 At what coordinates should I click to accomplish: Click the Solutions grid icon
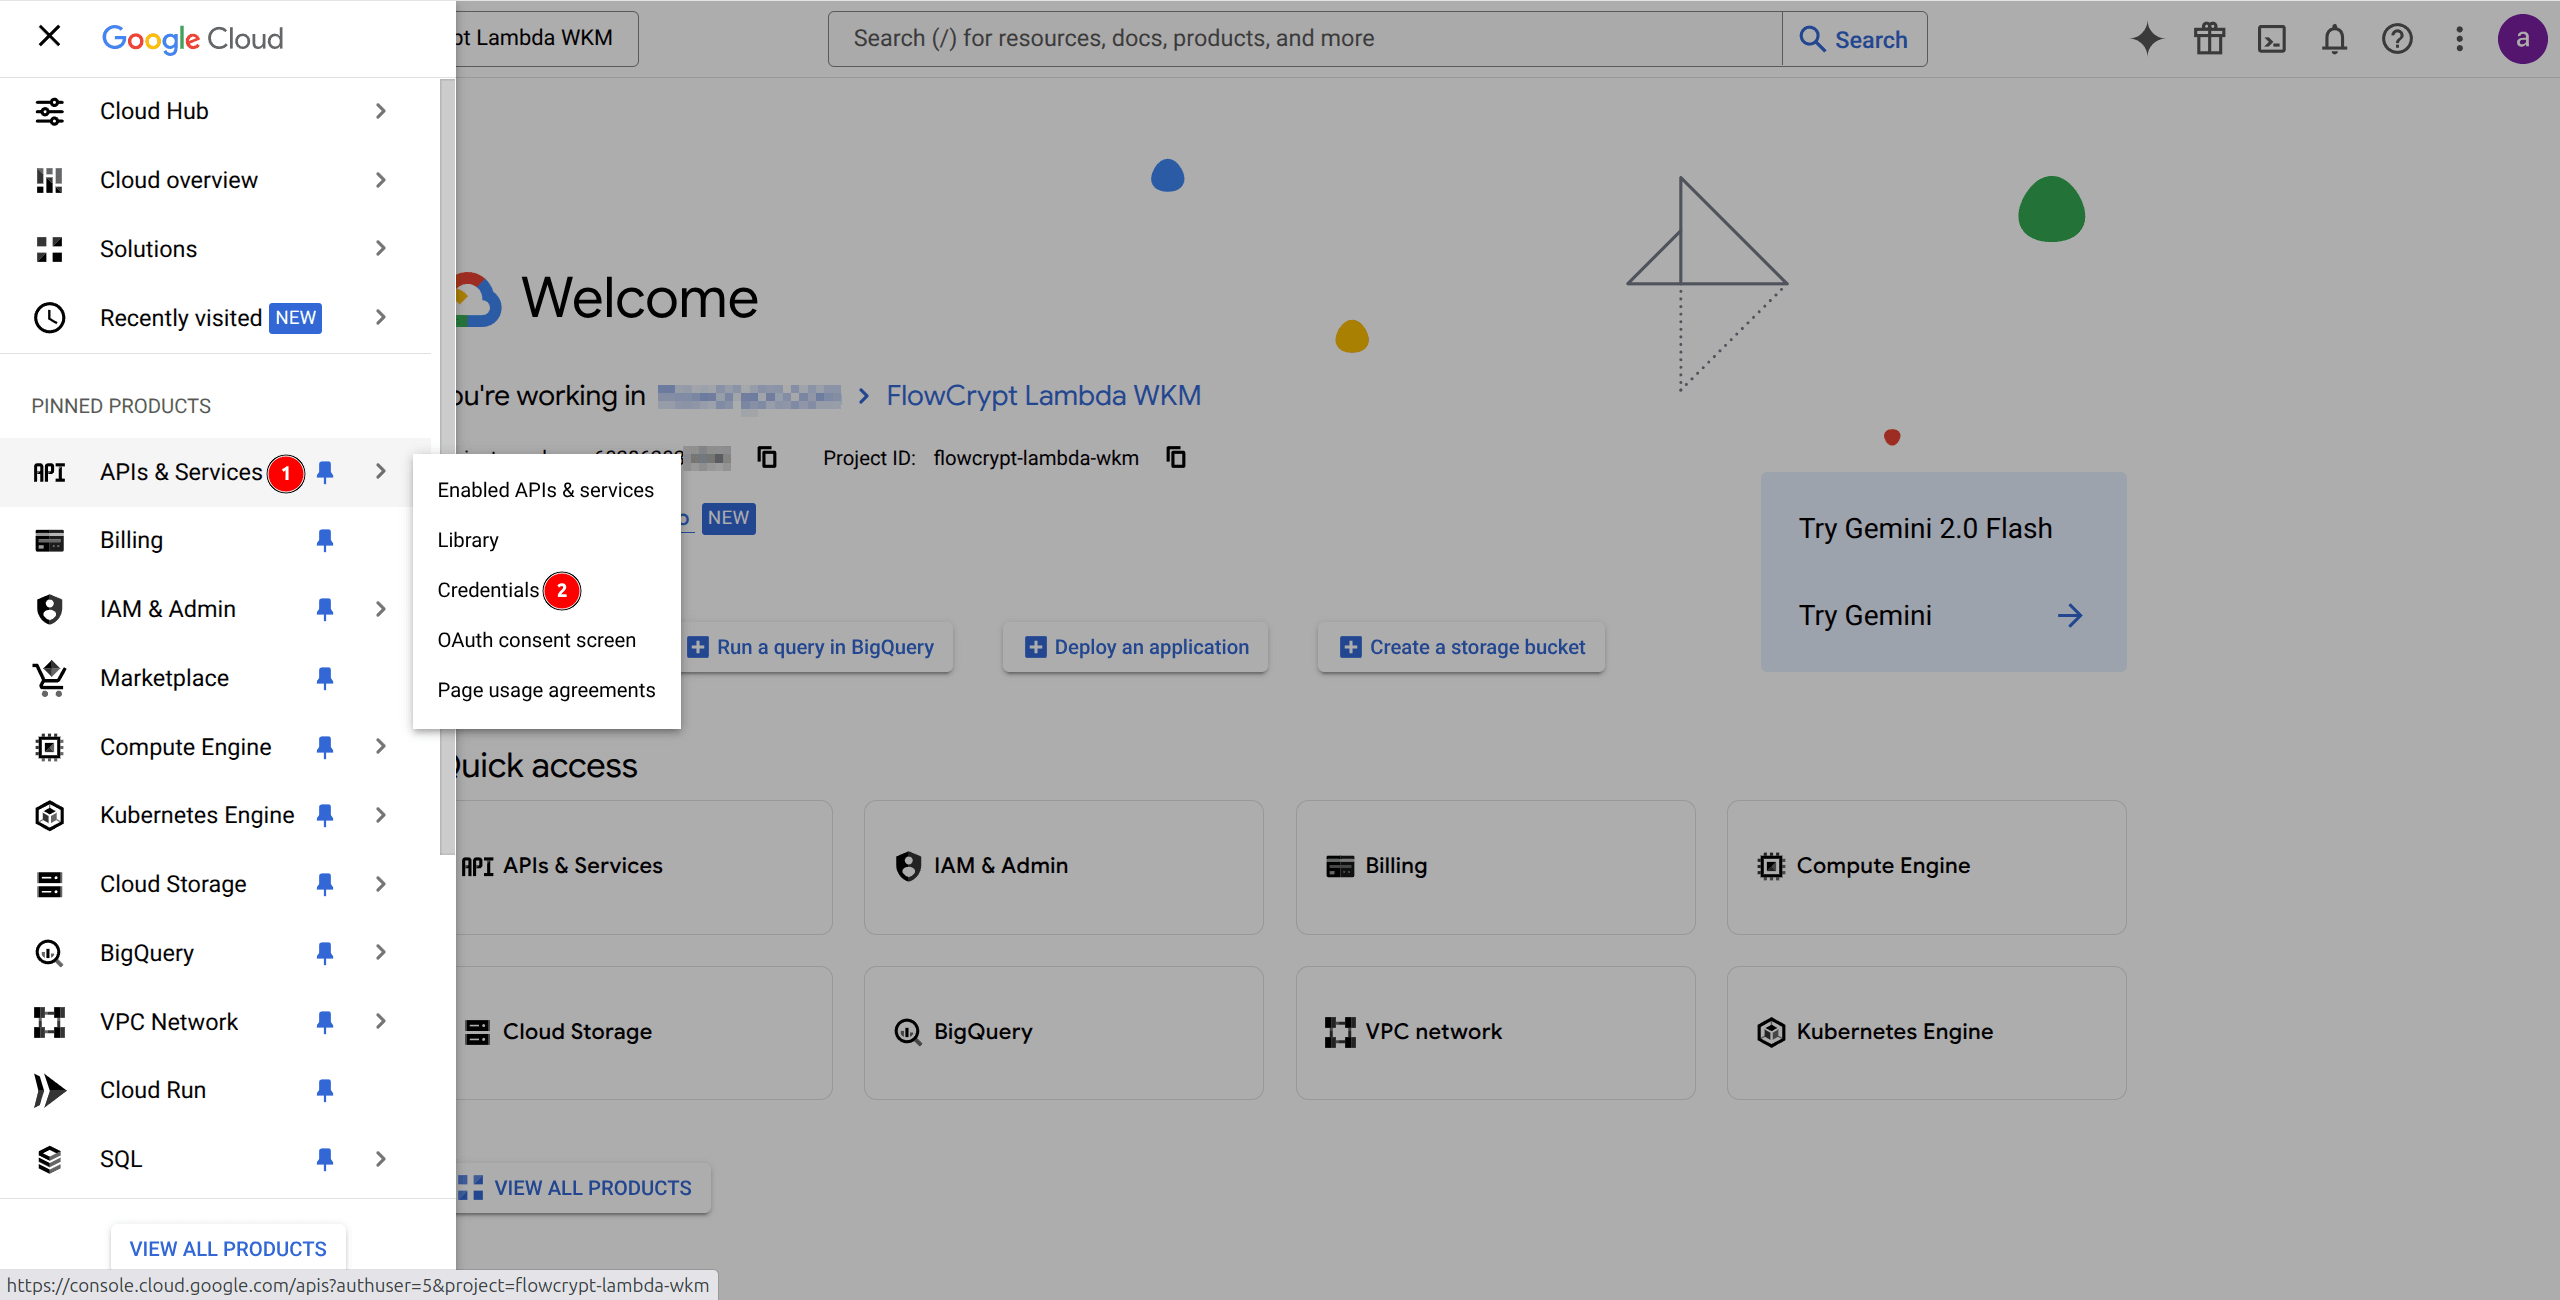pyautogui.click(x=49, y=249)
